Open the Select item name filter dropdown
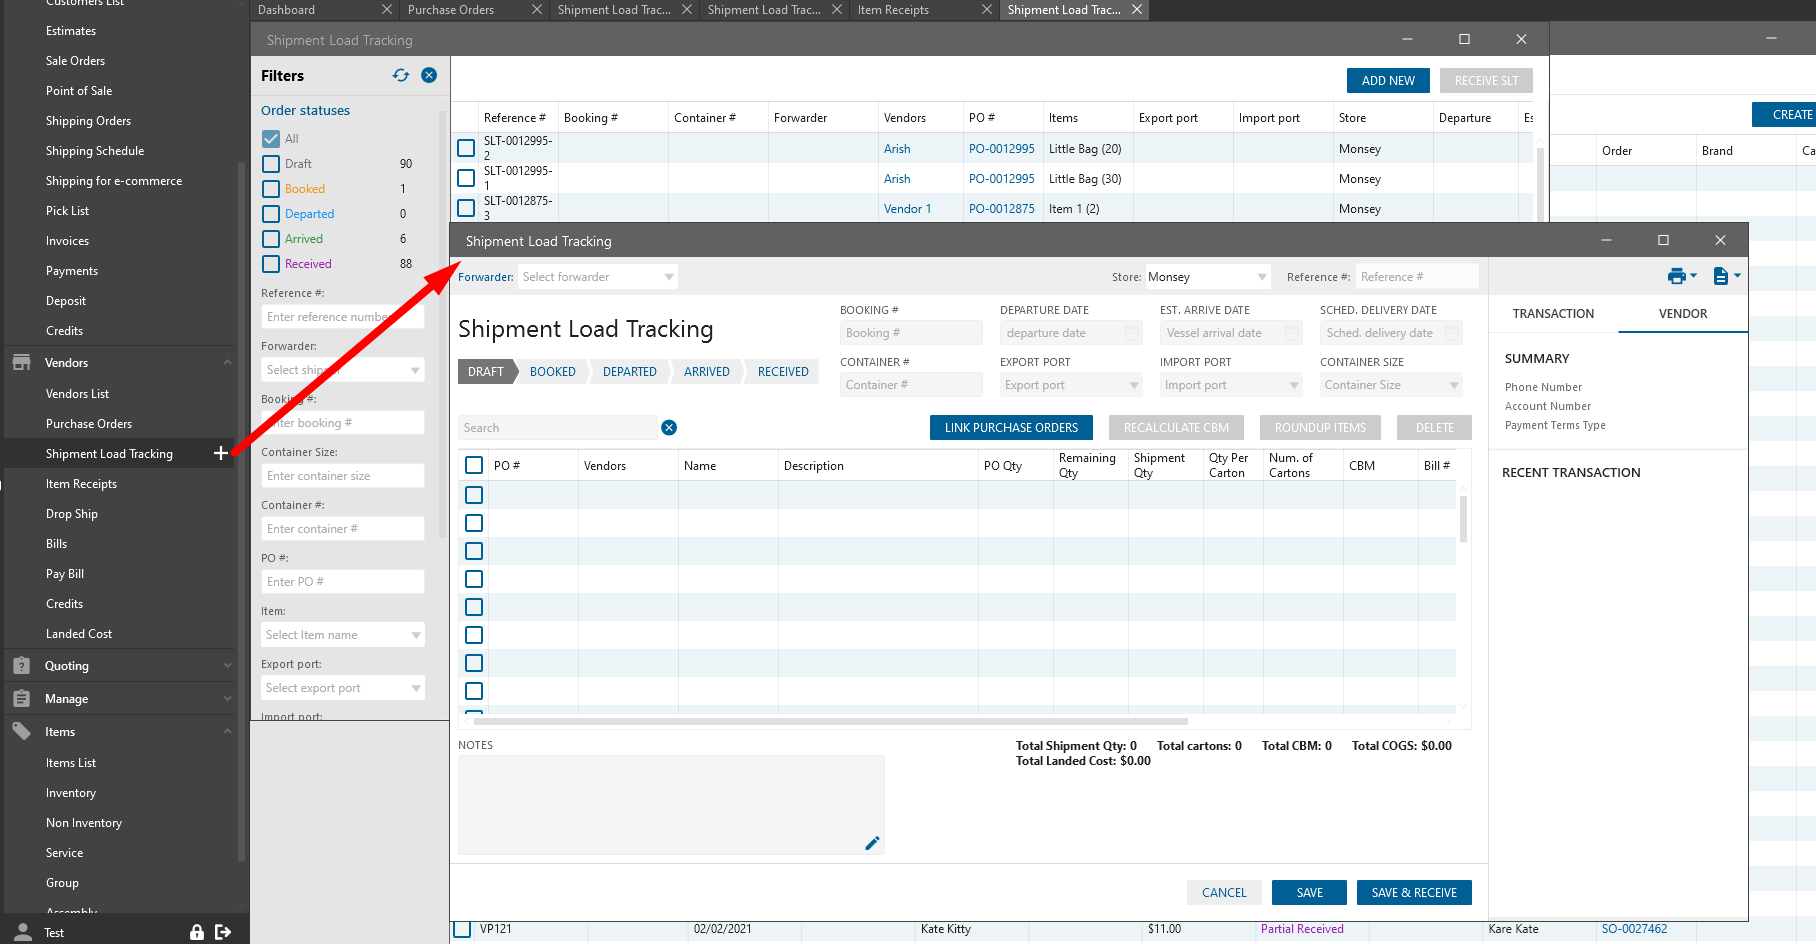 [343, 635]
